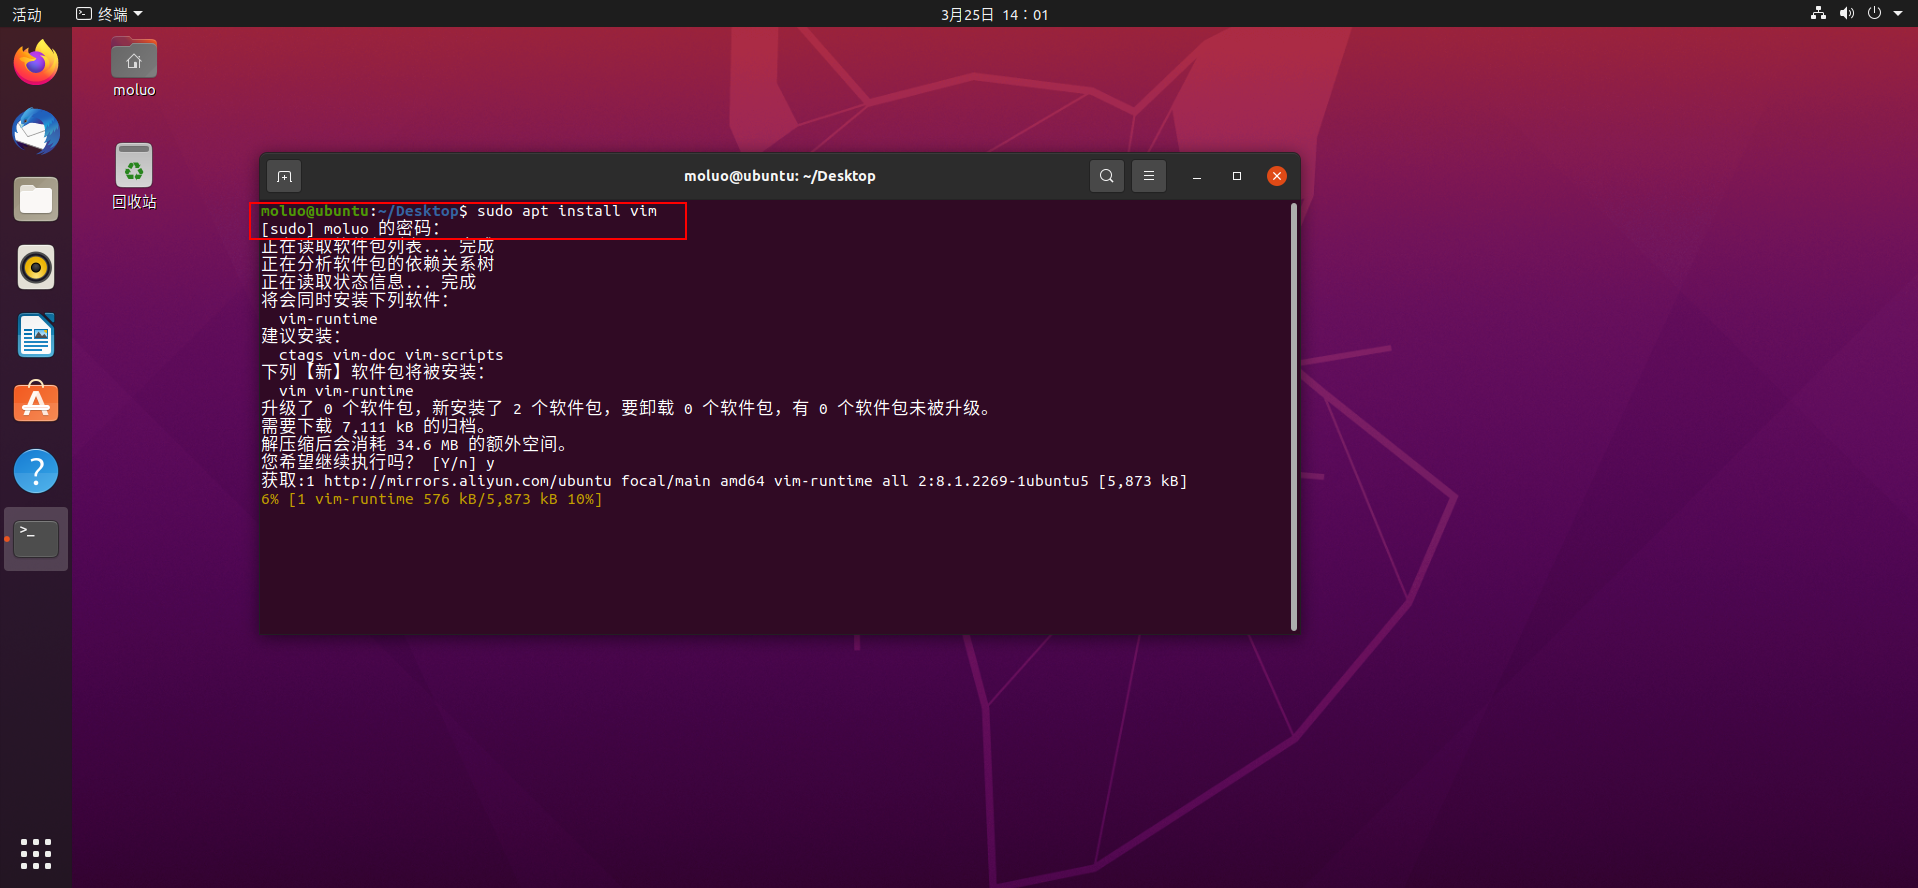1918x888 pixels.
Task: Open the date and time 3月25日 14:01
Action: (994, 14)
